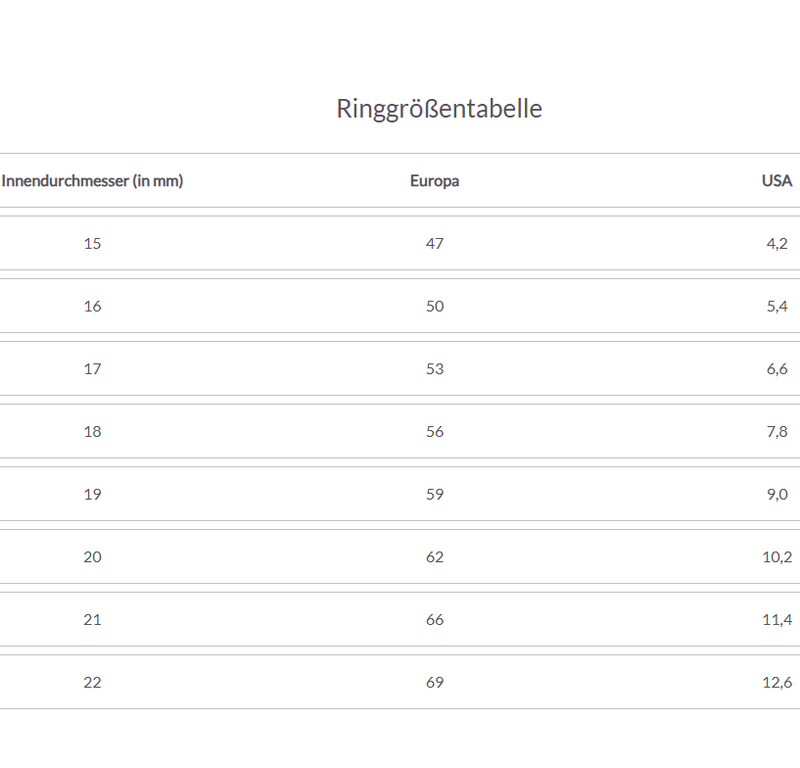Screen dimensions: 800x768
Task: Click the Ringgrößentabelle heading
Action: pos(439,109)
